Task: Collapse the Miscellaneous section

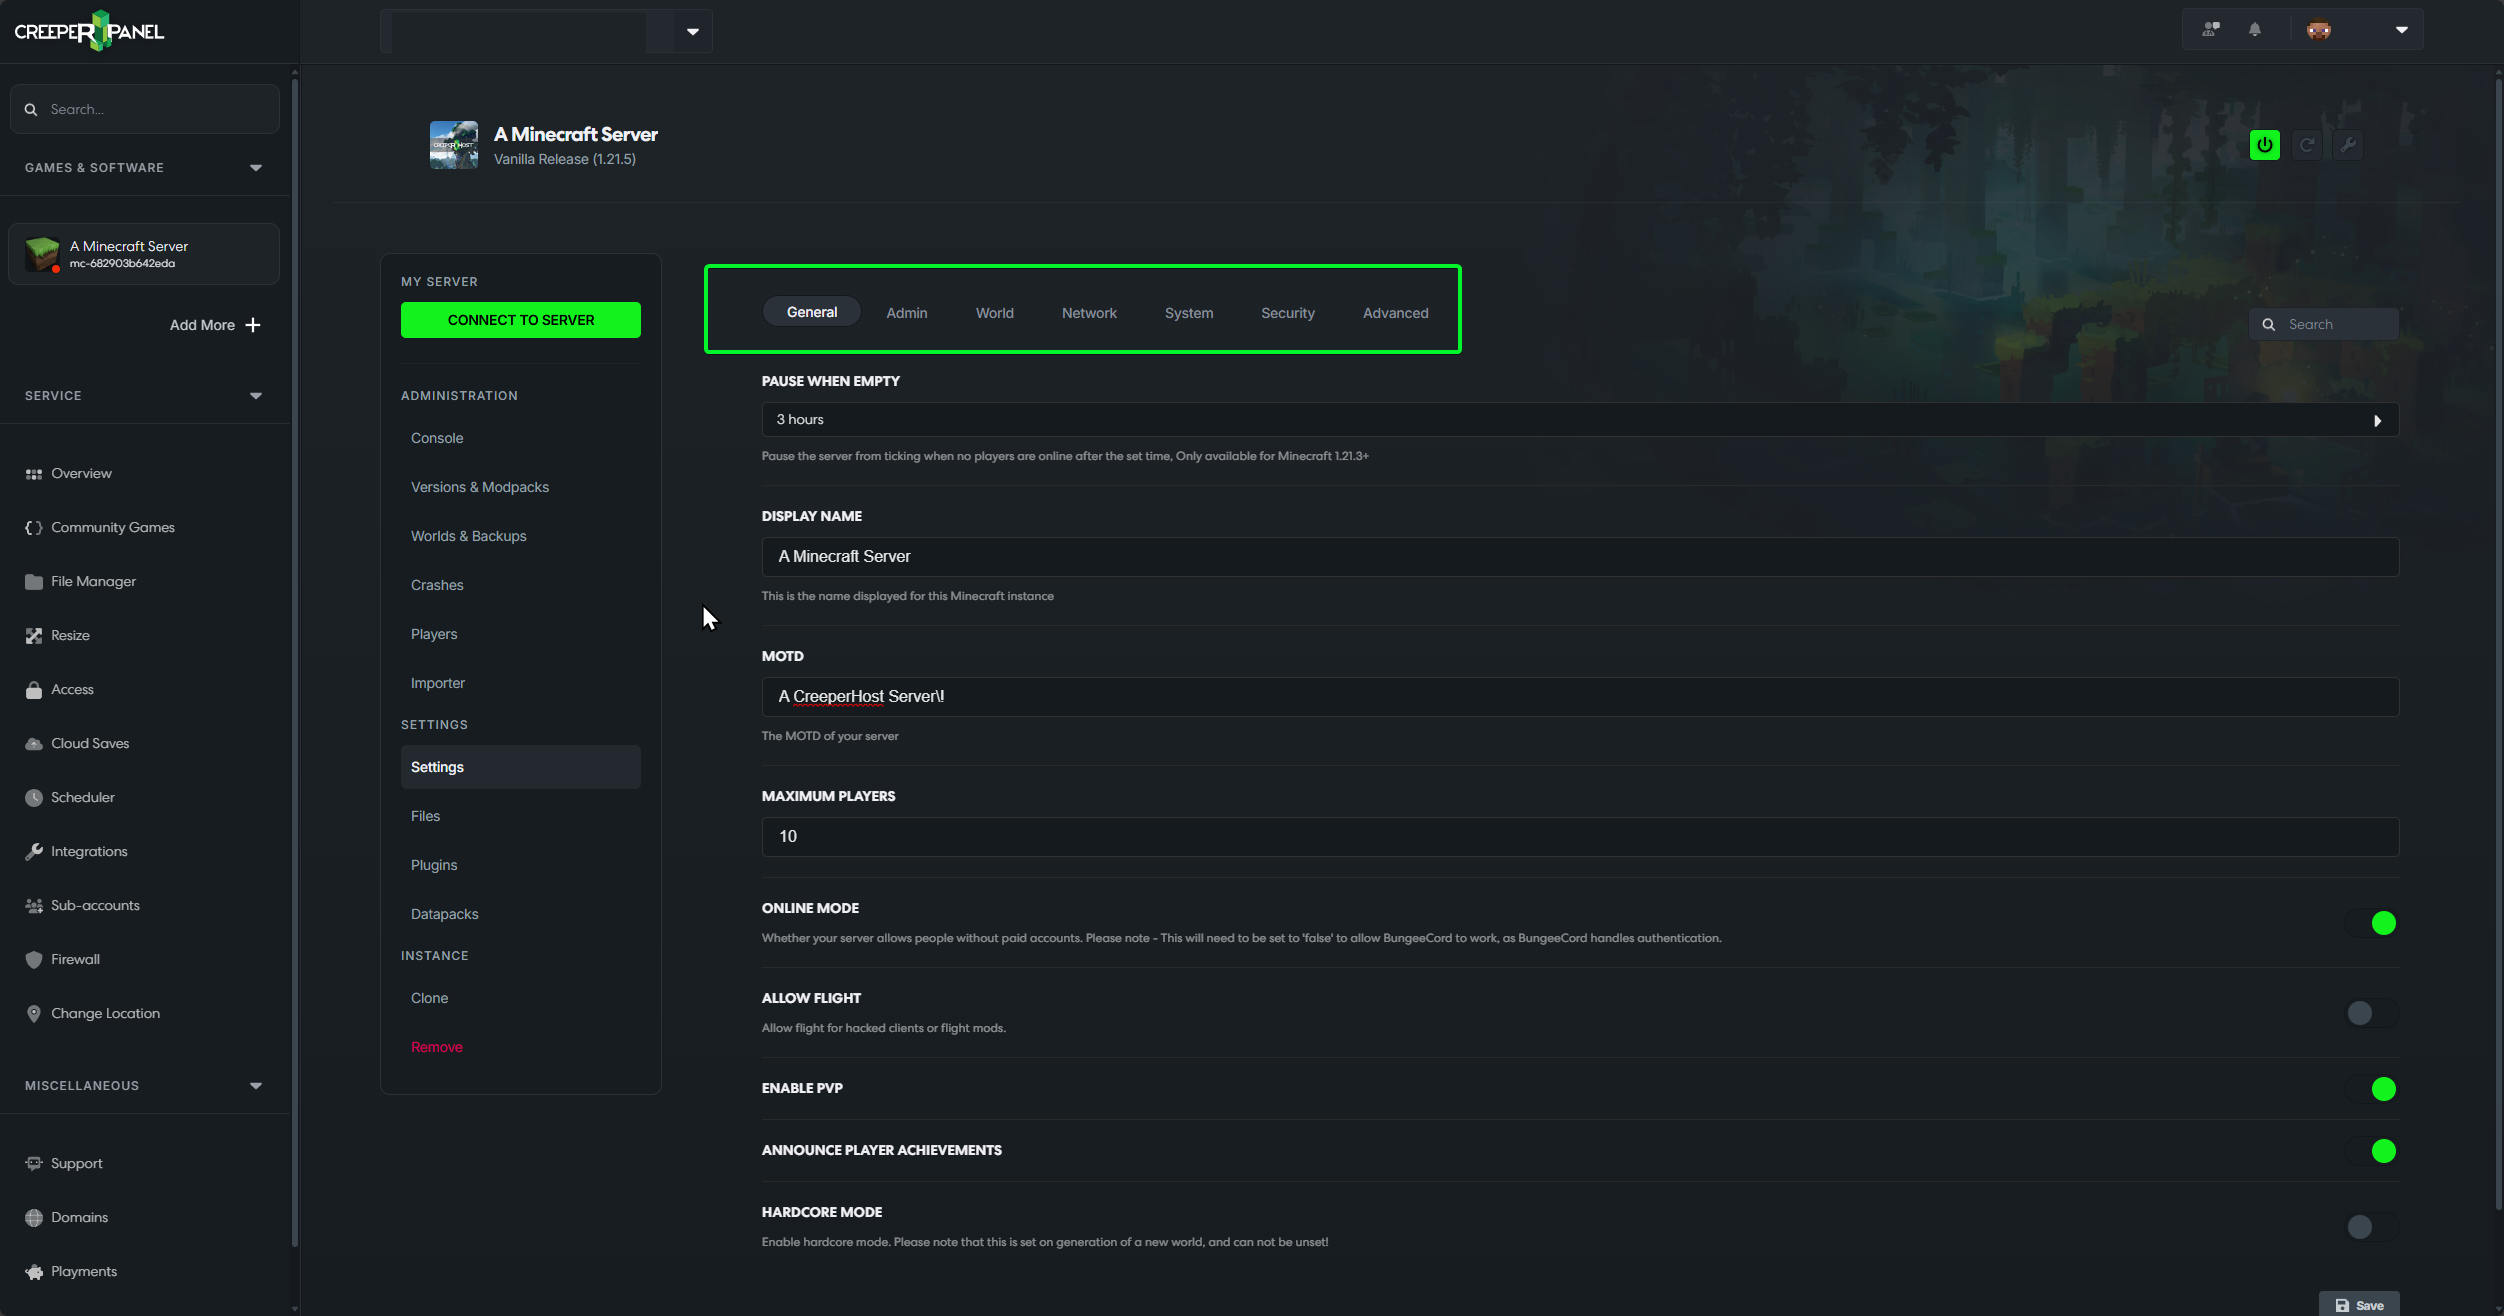Action: (255, 1085)
